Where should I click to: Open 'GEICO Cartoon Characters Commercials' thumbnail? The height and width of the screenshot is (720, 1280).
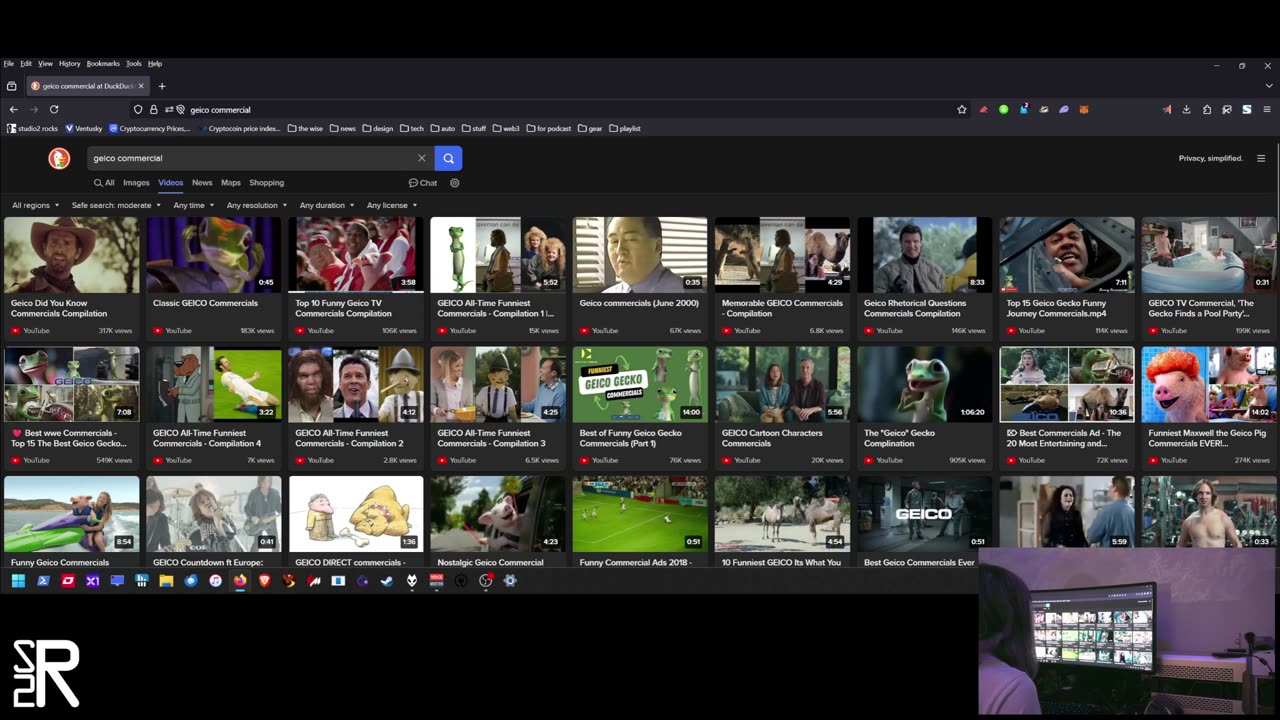[x=782, y=384]
